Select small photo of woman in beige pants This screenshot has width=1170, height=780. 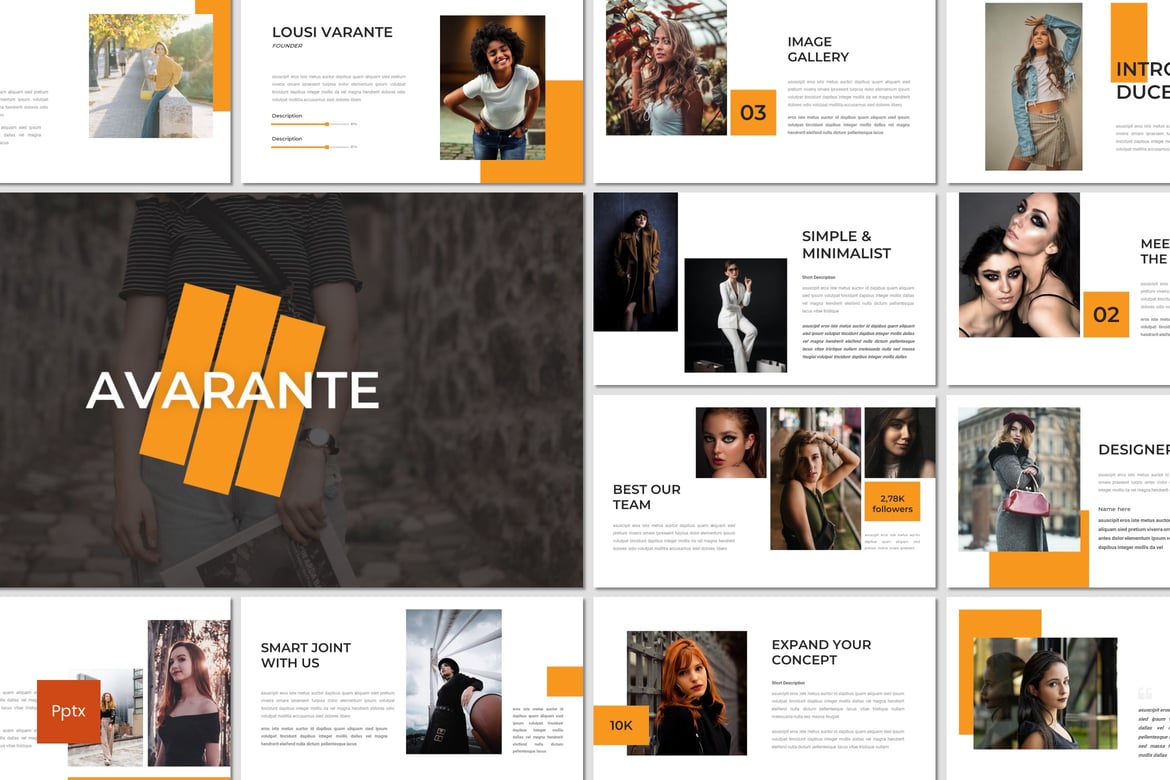[105, 718]
